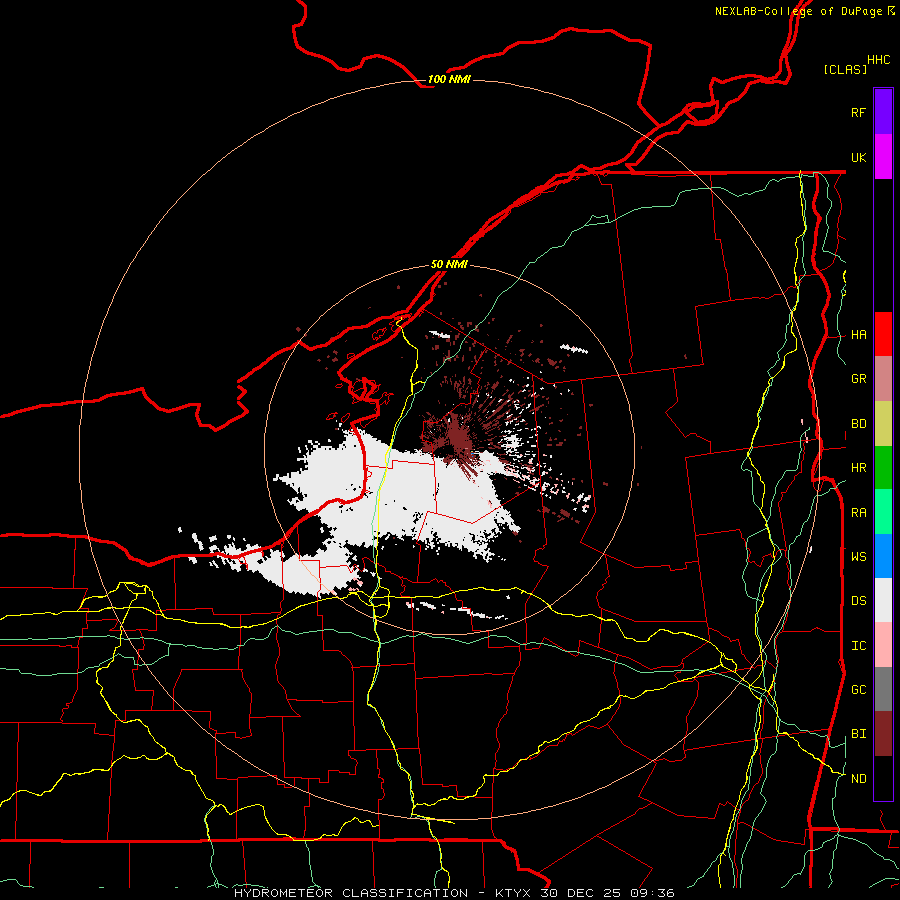Click the UK magenta legend swatch
The height and width of the screenshot is (900, 900).
(883, 157)
